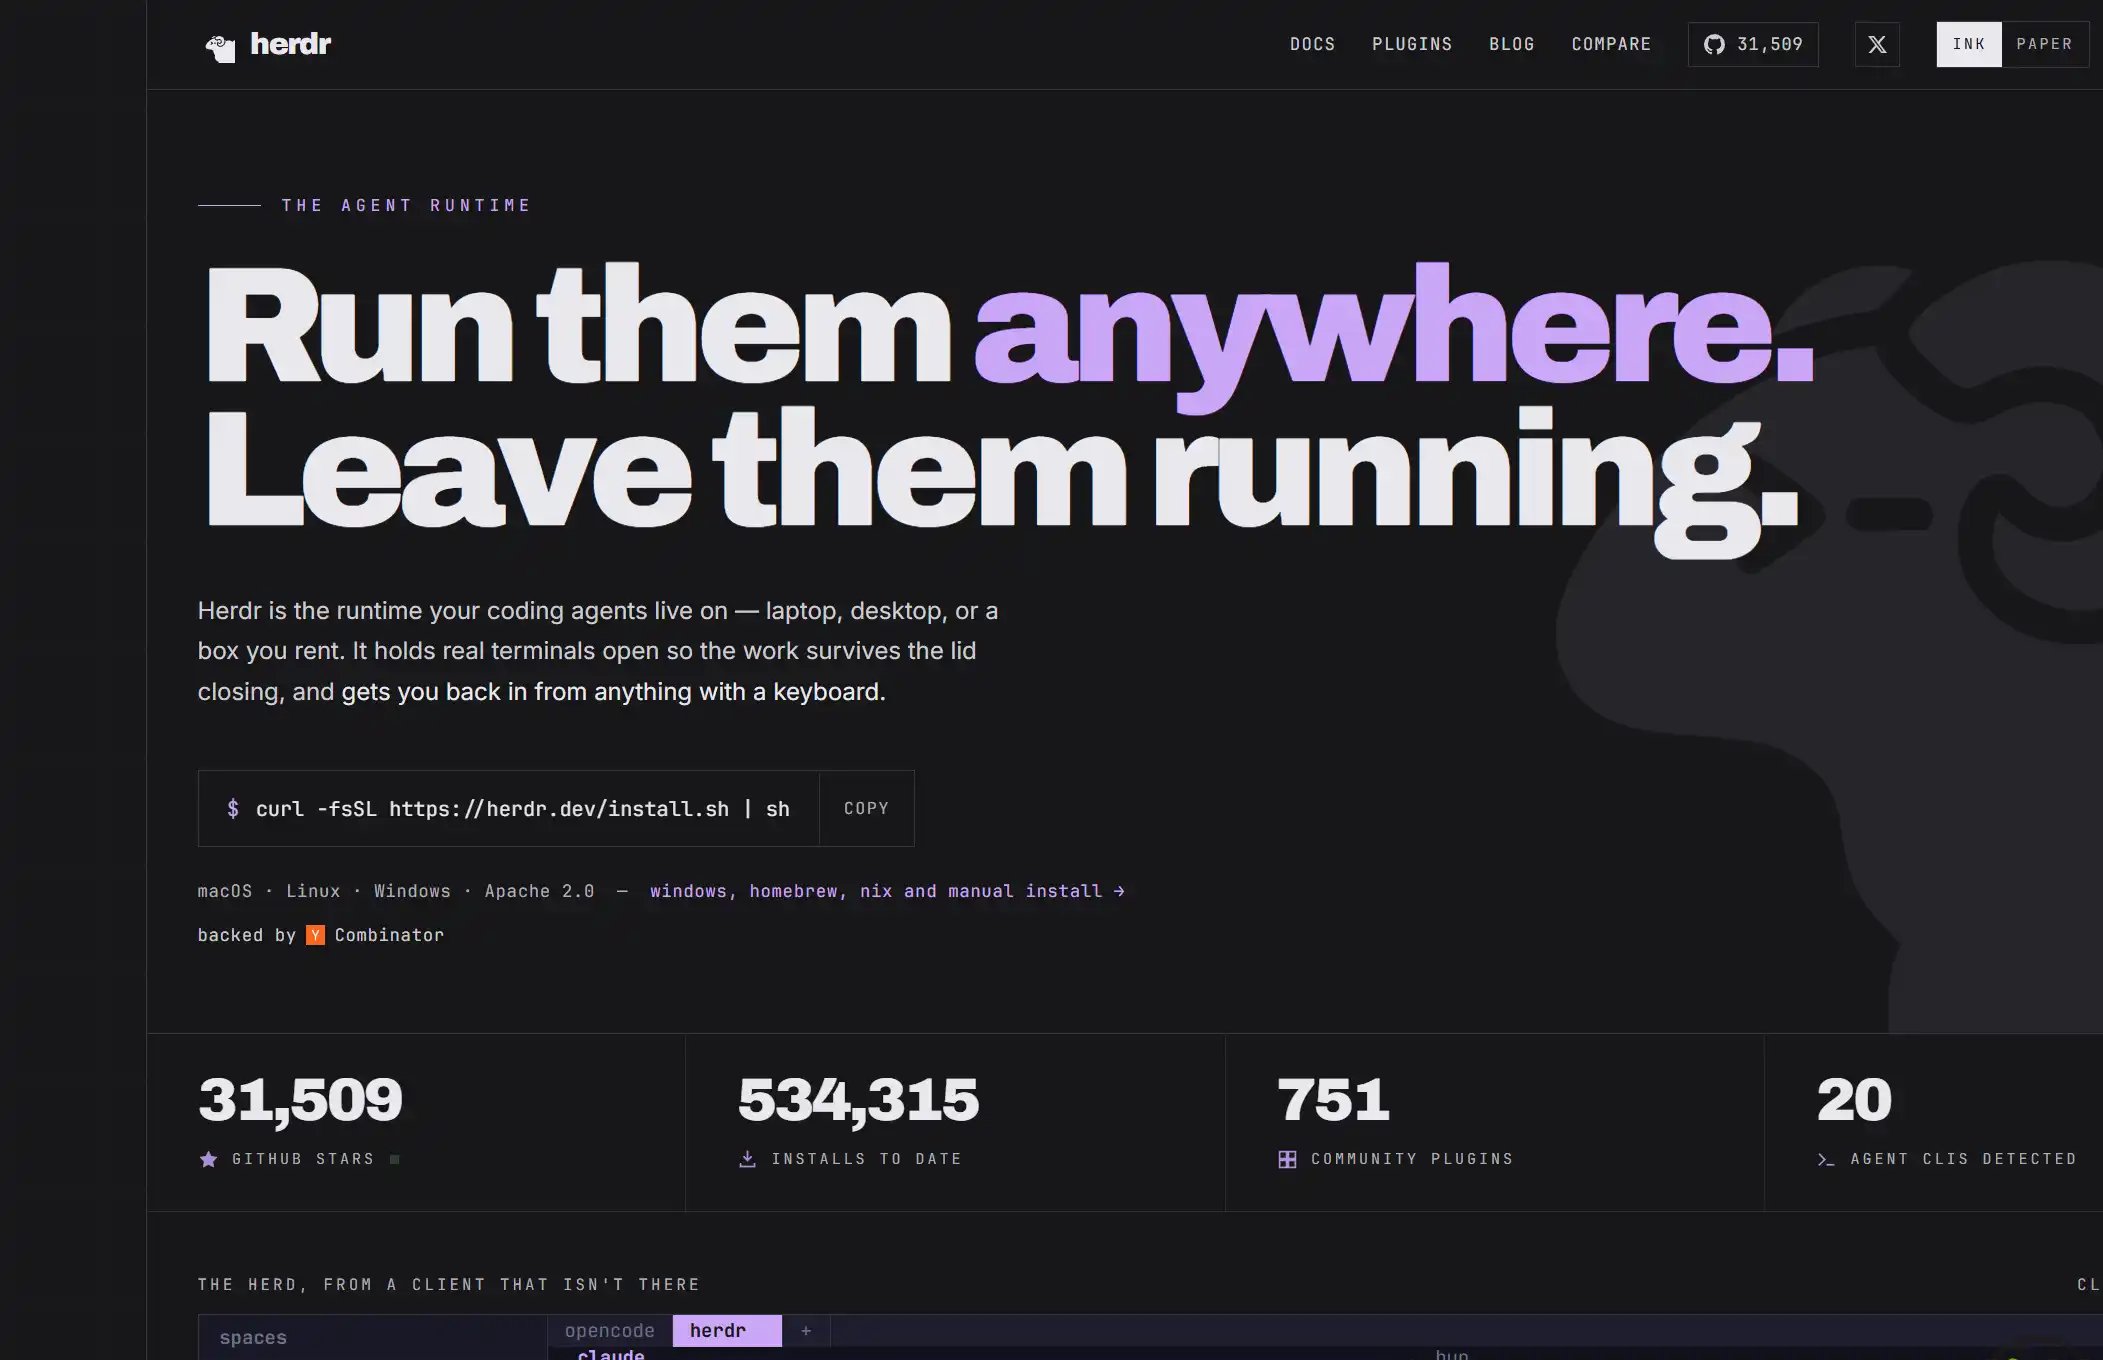Click the terminal prompt icon beside Agent CLIs Detected
Screen dimensions: 2103x1360
click(x=1826, y=1159)
